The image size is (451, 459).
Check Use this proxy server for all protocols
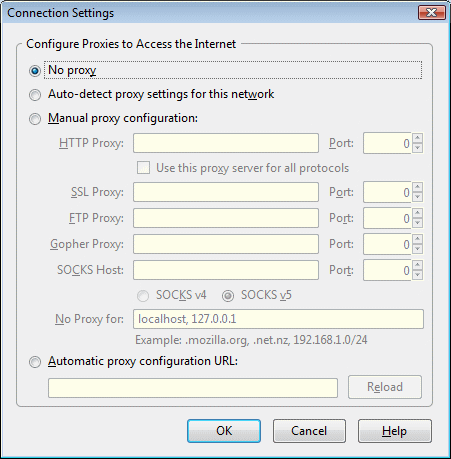point(143,168)
